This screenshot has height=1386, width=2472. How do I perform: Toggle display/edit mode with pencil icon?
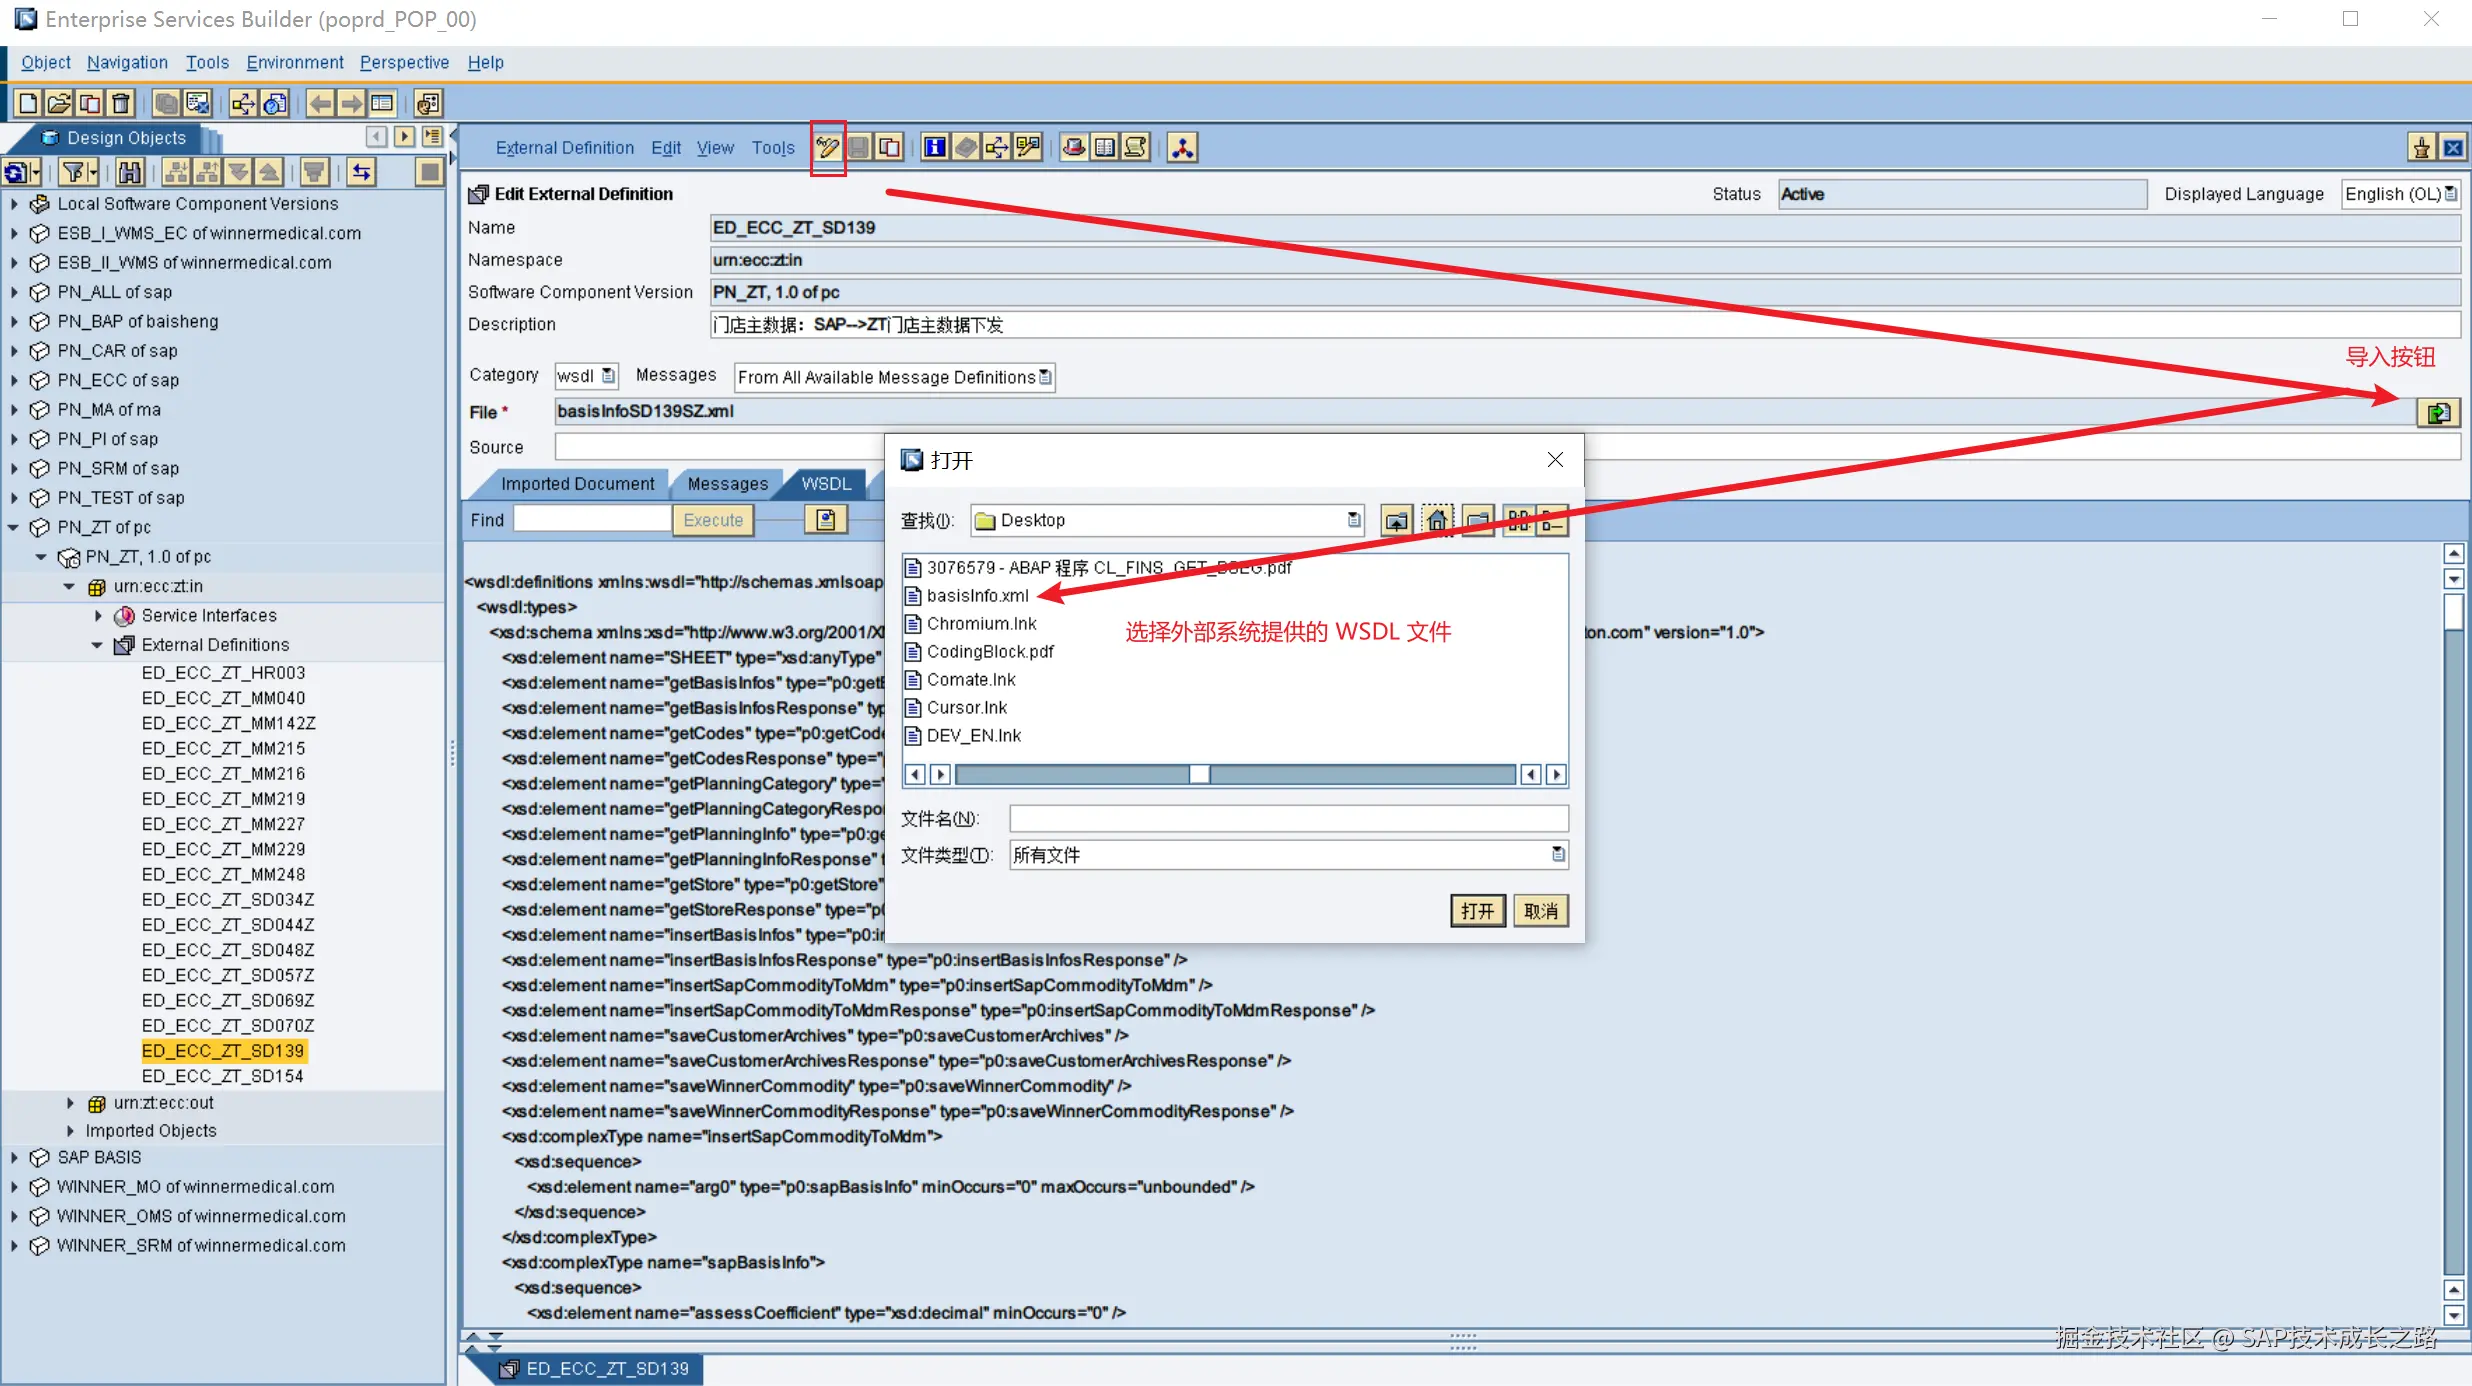tap(828, 148)
